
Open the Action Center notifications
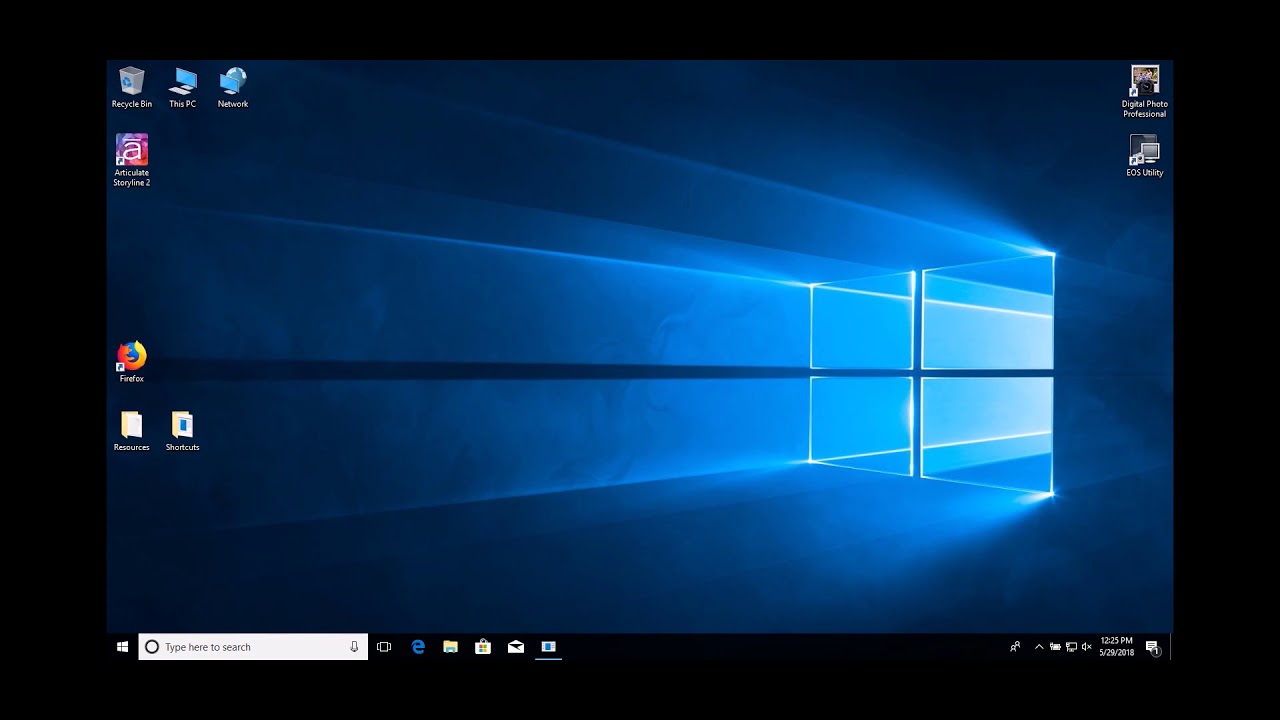(x=1152, y=647)
